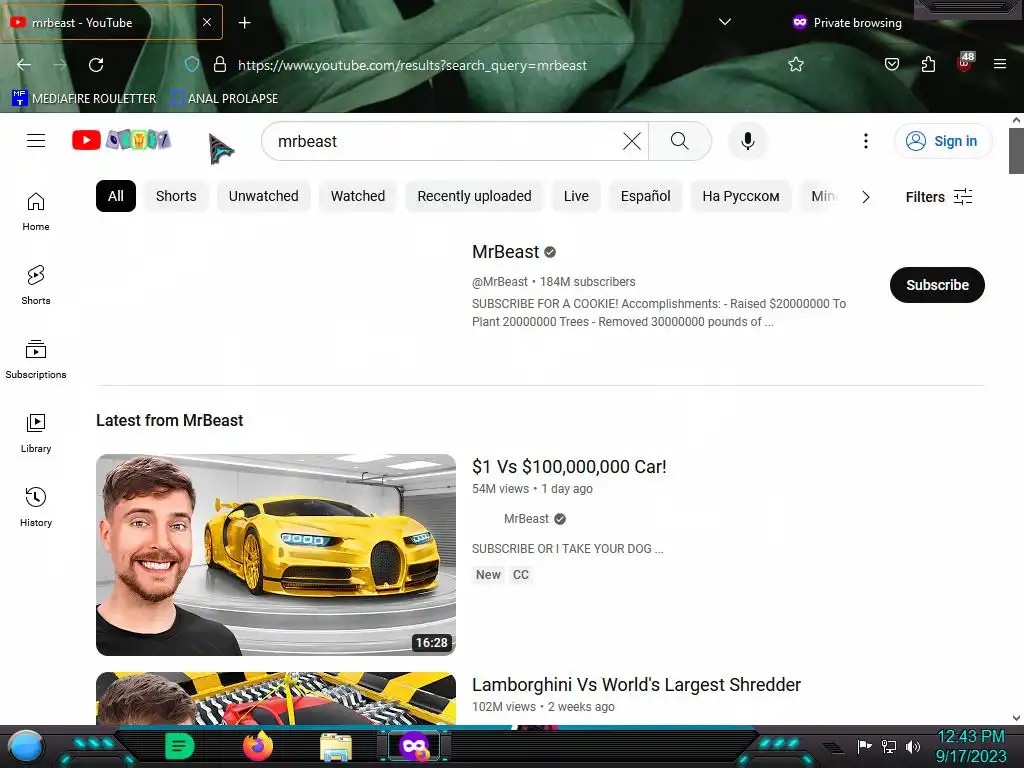Viewport: 1024px width, 768px height.
Task: Go back with browser back arrow
Action: coord(24,65)
